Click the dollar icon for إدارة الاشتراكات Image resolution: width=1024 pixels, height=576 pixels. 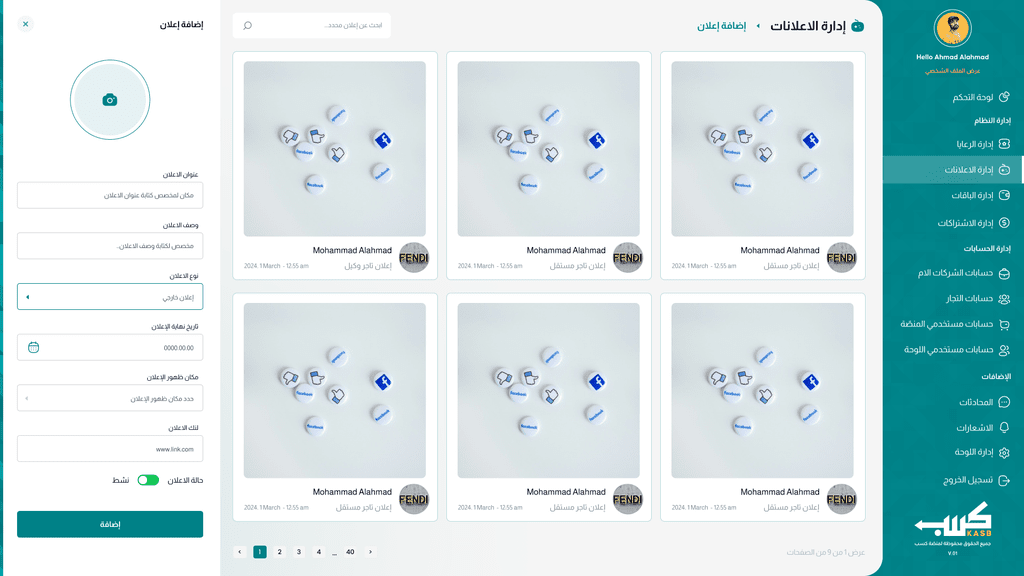coord(1004,223)
